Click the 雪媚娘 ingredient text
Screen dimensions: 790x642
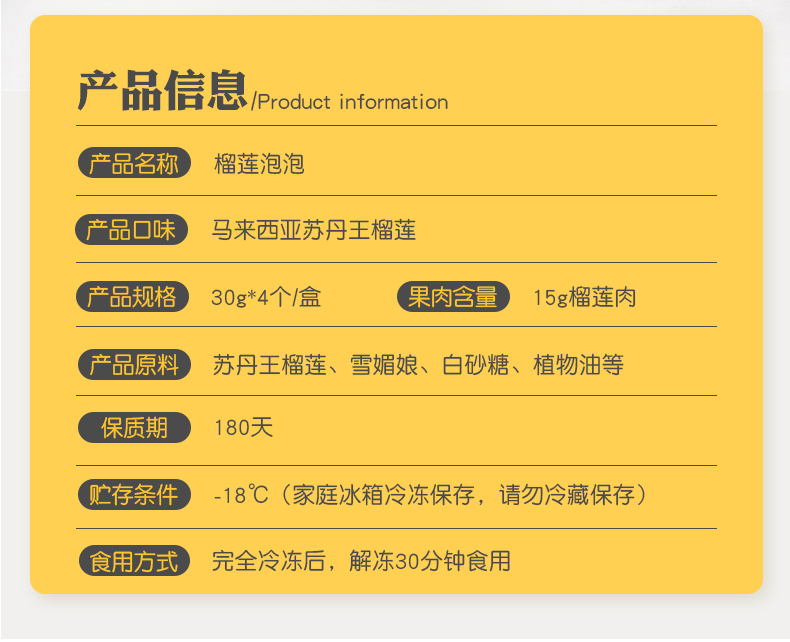(x=384, y=365)
